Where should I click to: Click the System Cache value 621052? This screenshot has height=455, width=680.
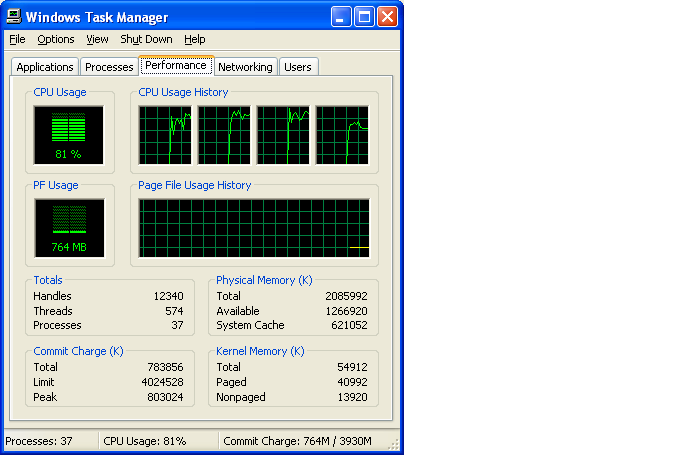point(349,325)
